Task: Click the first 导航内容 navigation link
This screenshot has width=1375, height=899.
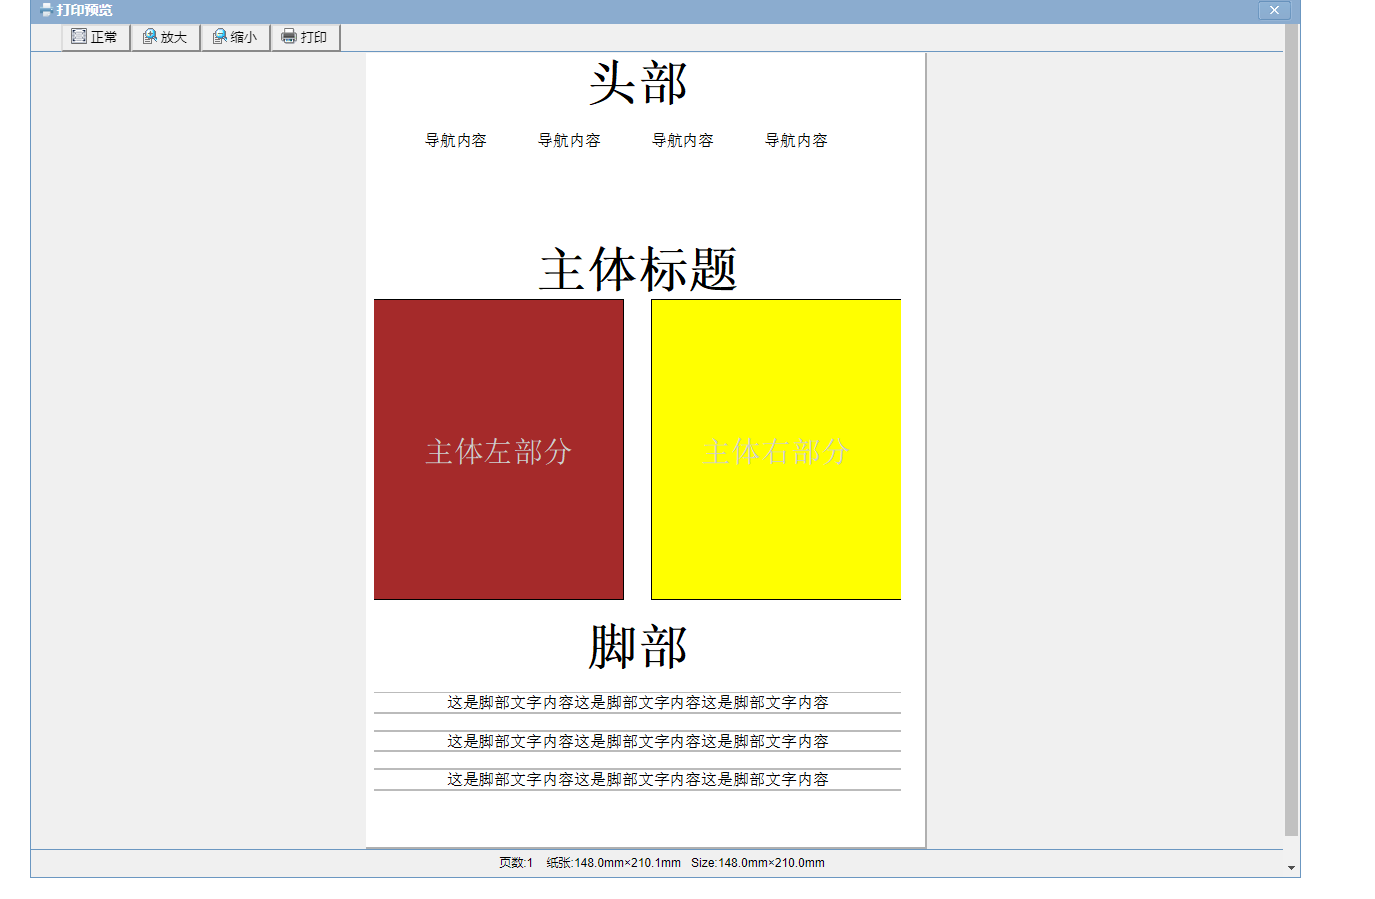Action: pos(457,140)
